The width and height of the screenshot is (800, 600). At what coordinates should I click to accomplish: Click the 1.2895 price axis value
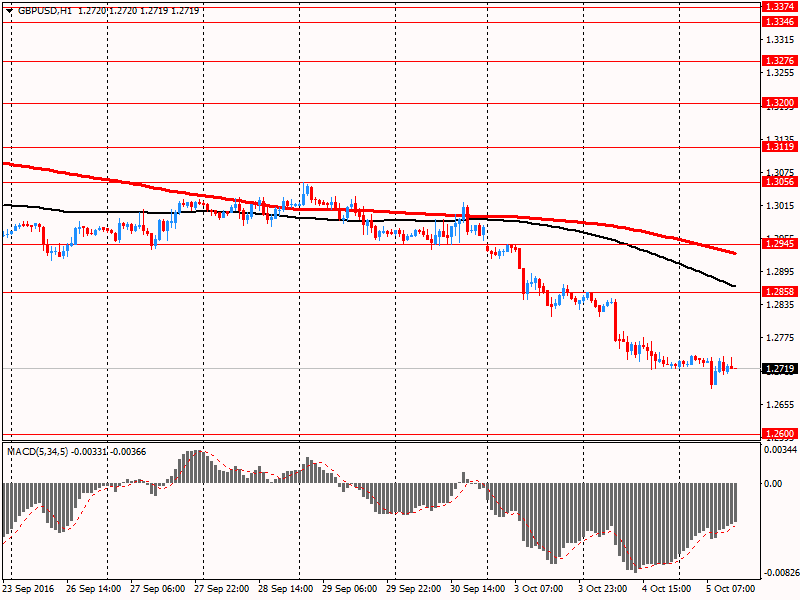tap(781, 272)
